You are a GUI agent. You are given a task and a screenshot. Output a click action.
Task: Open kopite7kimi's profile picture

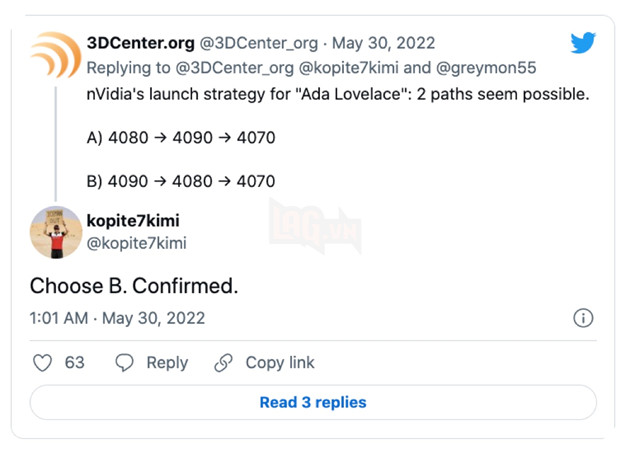56,232
